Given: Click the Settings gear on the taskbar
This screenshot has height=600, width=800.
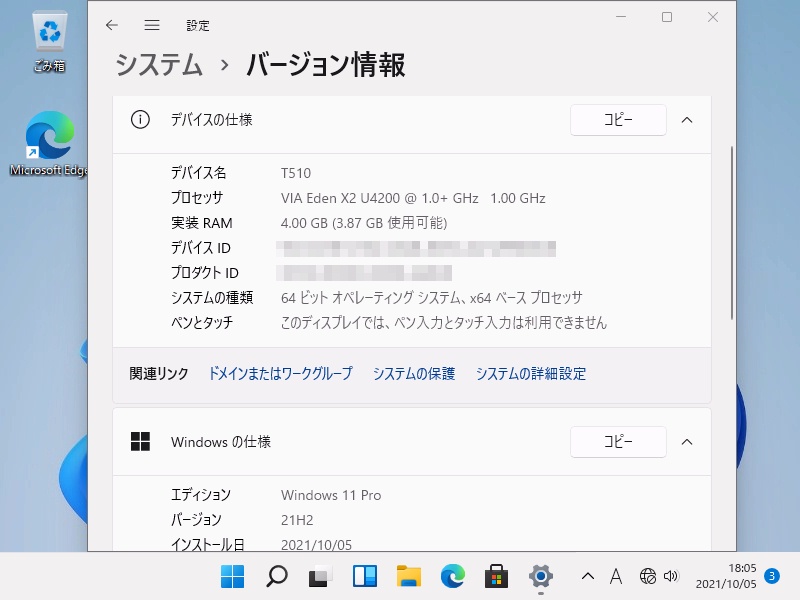Looking at the screenshot, I should (541, 577).
